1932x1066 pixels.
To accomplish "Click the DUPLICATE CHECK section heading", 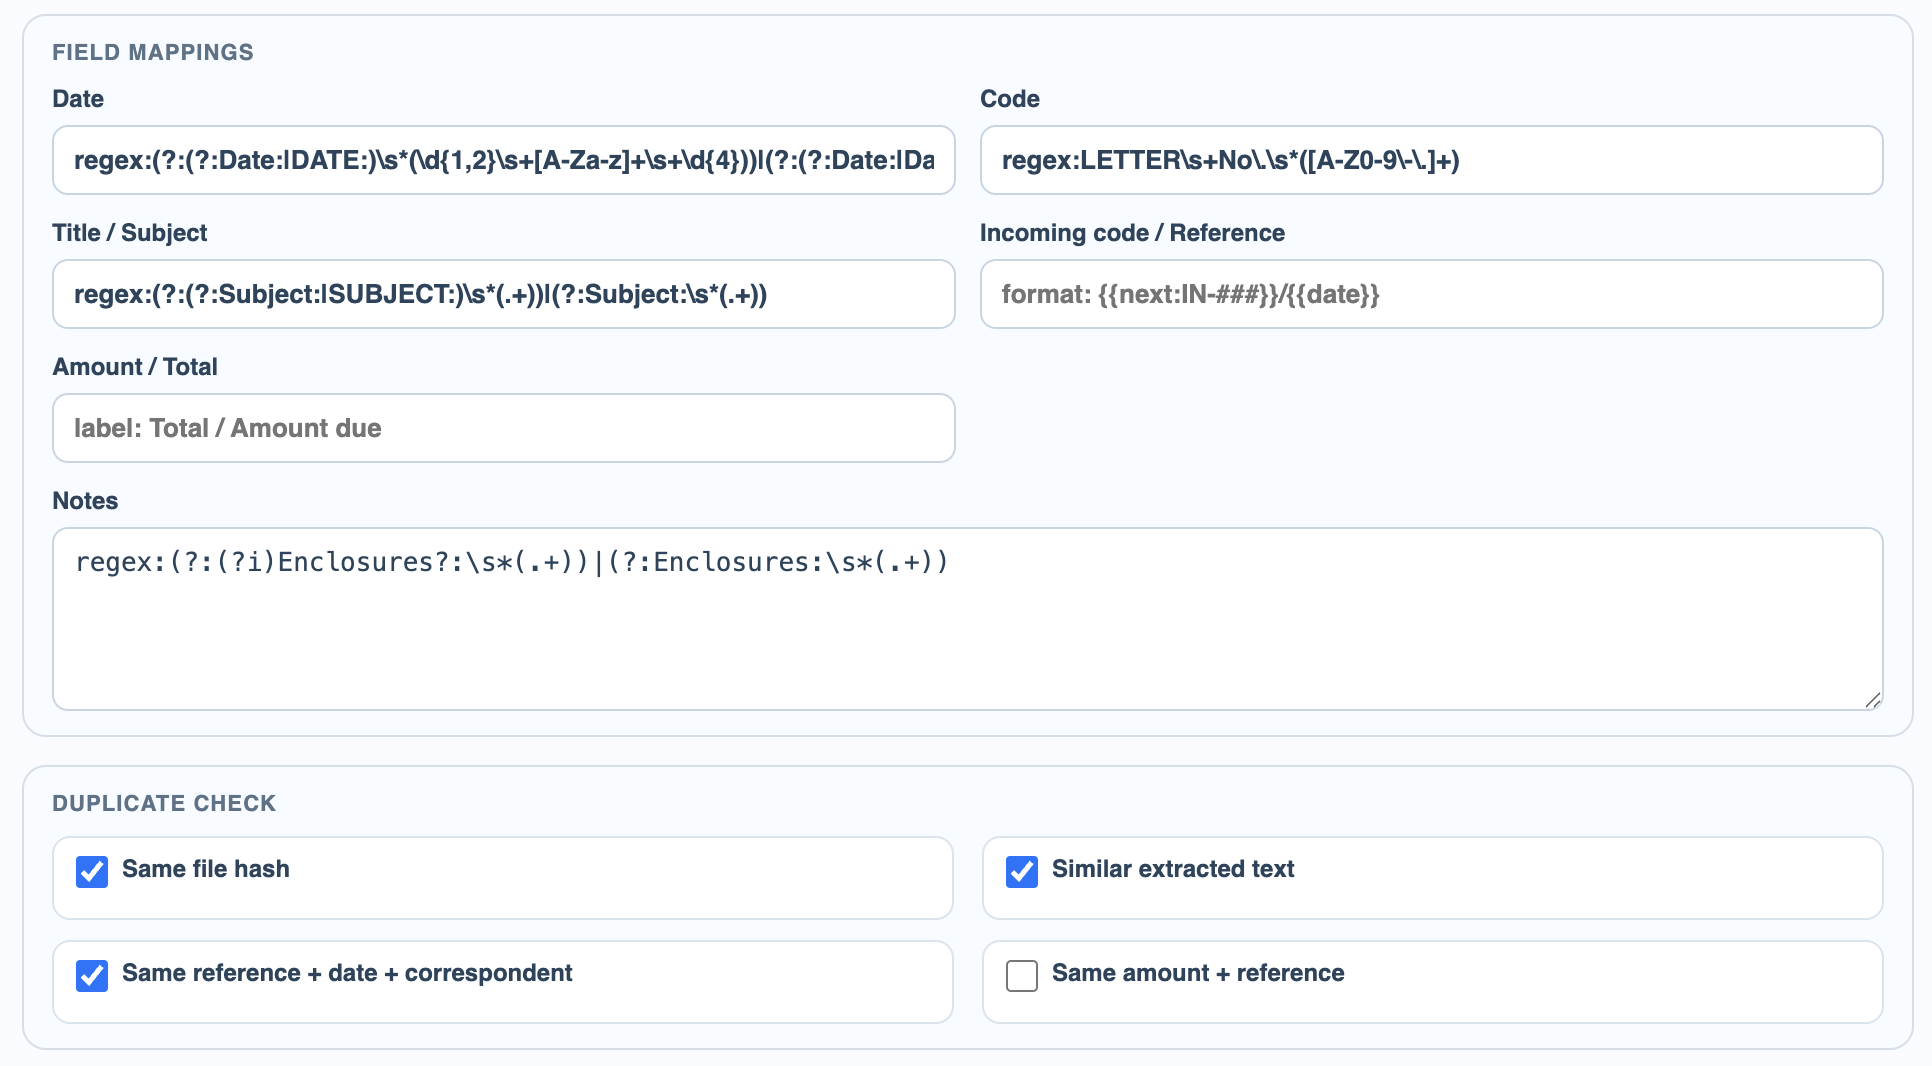I will 164,803.
